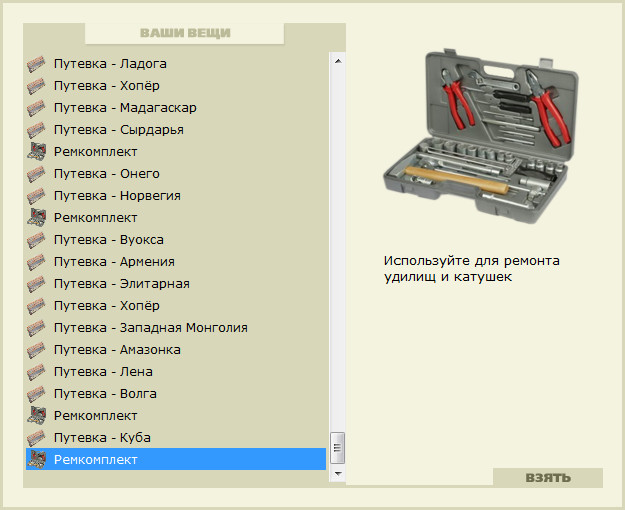This screenshot has height=510, width=625.
Task: Click toolbox icon of Ремкомплект directly under Путевка - Сырдарья
Action: (x=36, y=152)
